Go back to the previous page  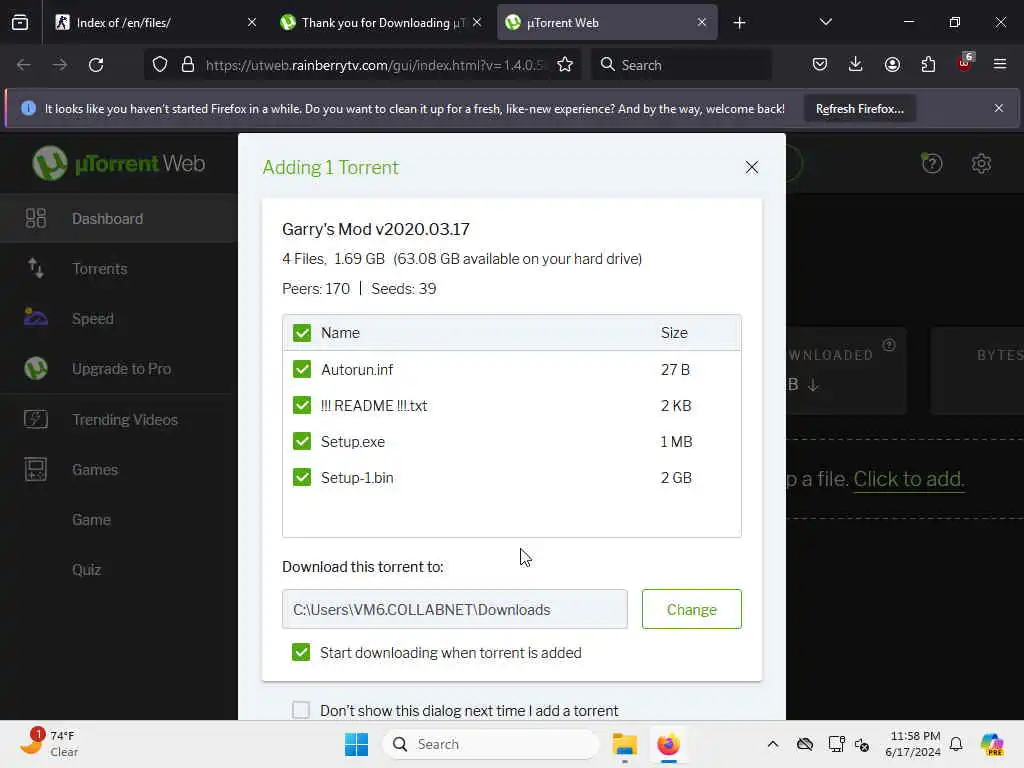pos(24,65)
